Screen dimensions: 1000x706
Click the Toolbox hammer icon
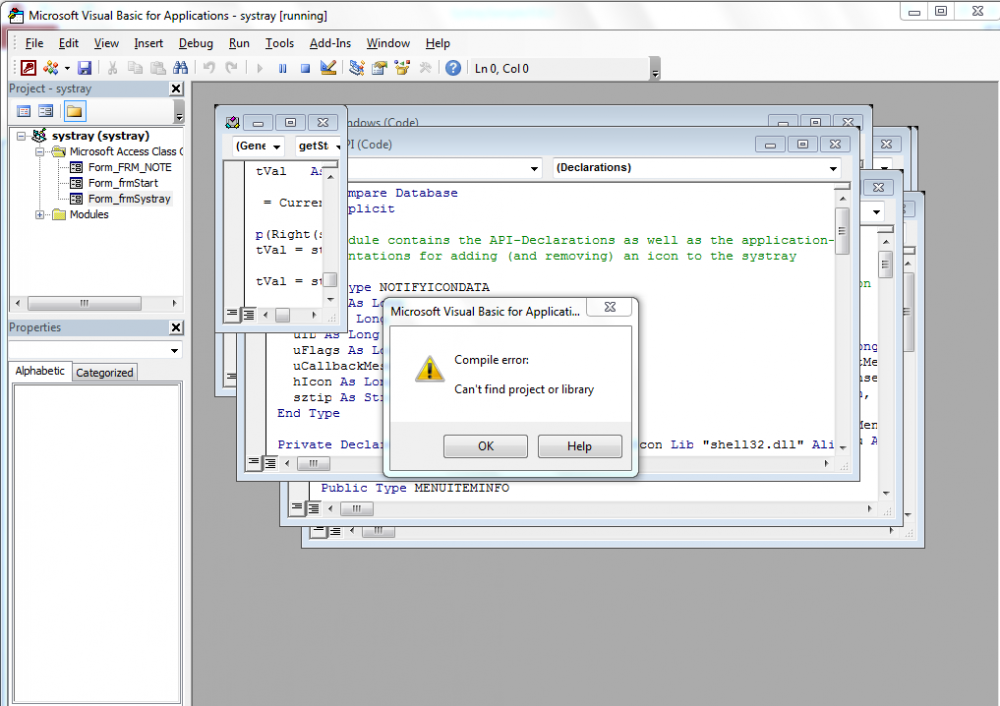pos(425,68)
